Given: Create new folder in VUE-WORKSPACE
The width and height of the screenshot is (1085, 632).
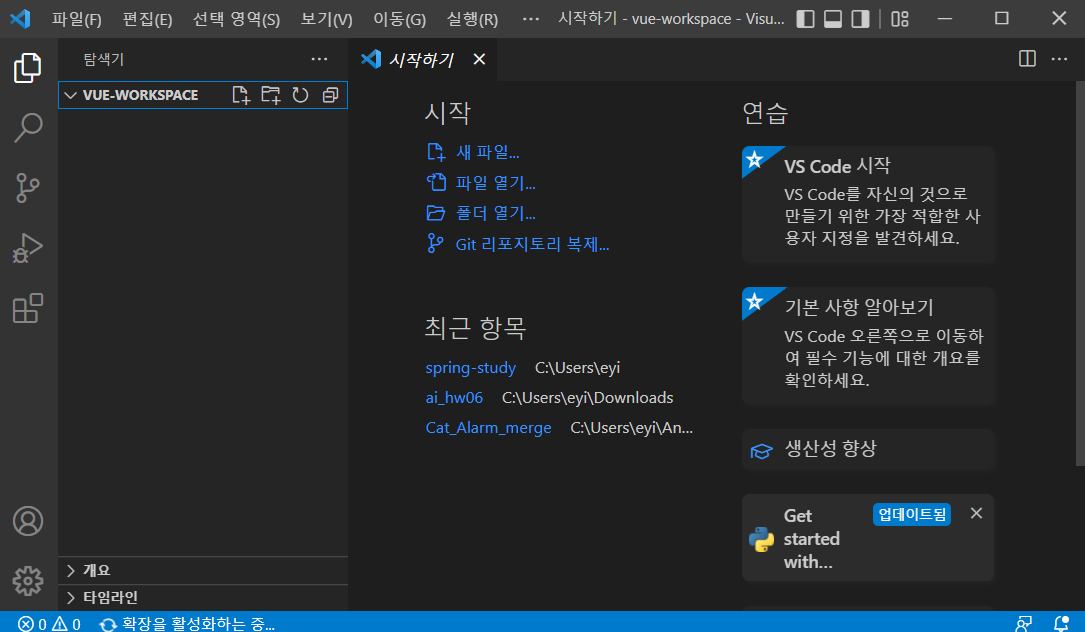Looking at the screenshot, I should [x=271, y=95].
